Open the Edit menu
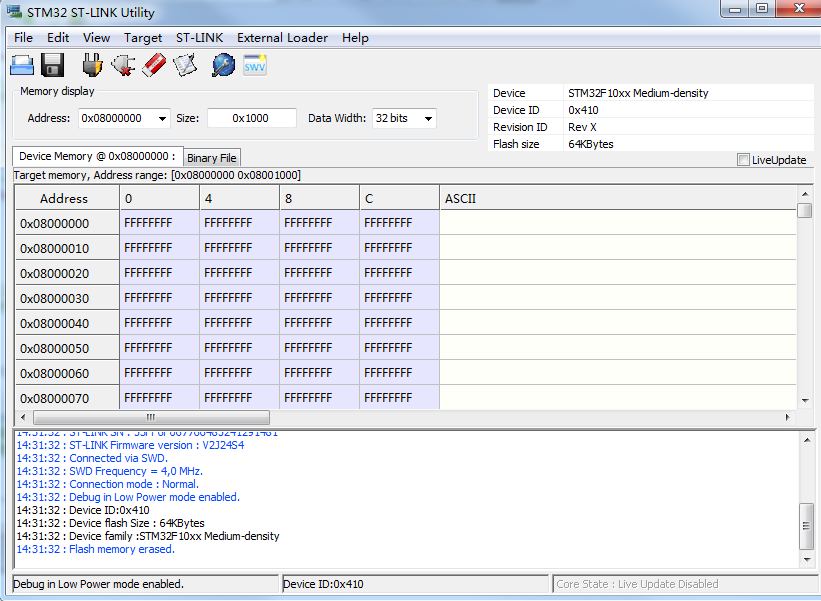 click(x=58, y=38)
